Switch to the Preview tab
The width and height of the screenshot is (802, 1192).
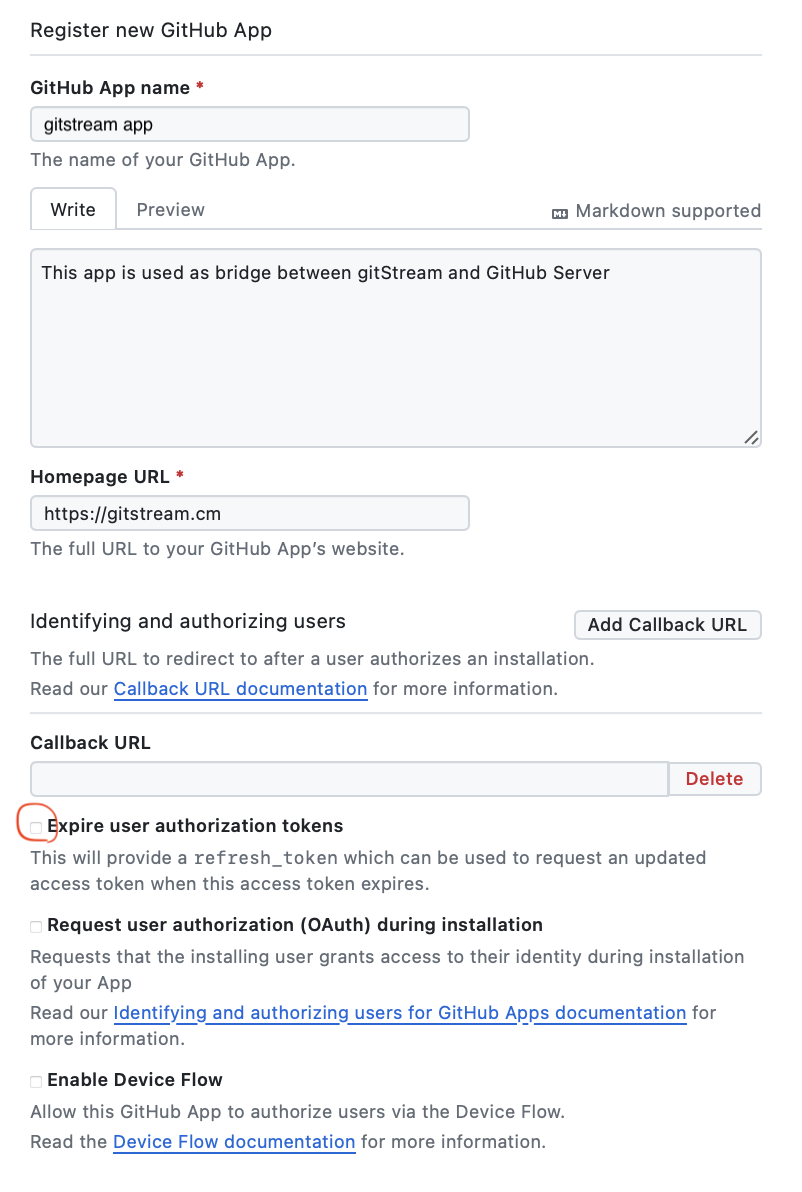click(170, 209)
